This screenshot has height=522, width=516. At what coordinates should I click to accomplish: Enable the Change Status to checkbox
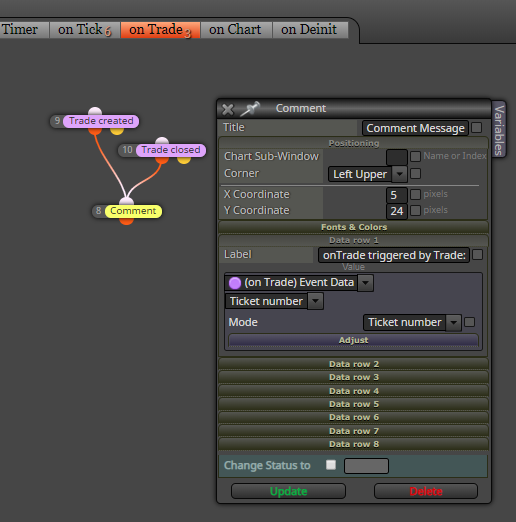(331, 465)
